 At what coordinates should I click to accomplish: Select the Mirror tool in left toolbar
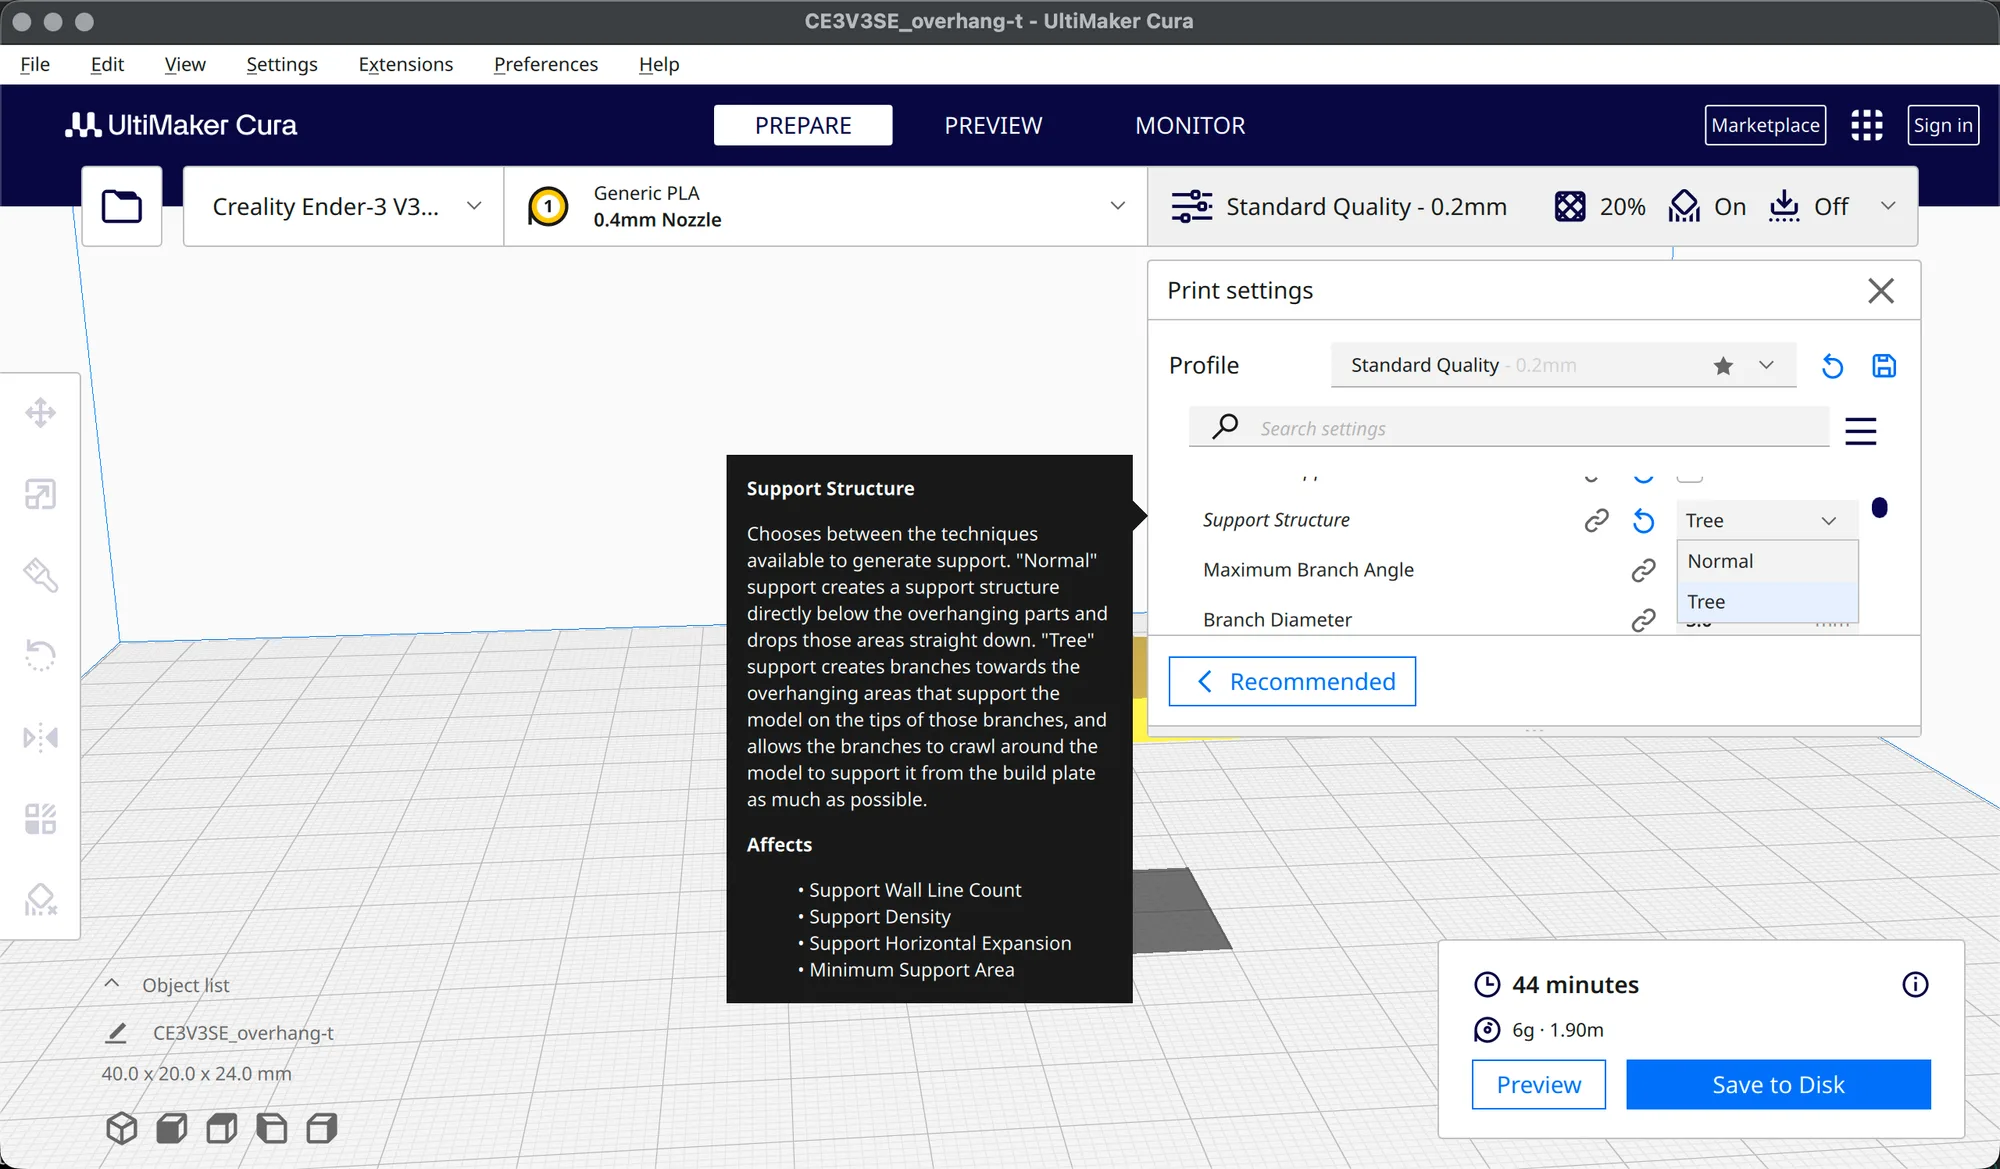click(40, 738)
